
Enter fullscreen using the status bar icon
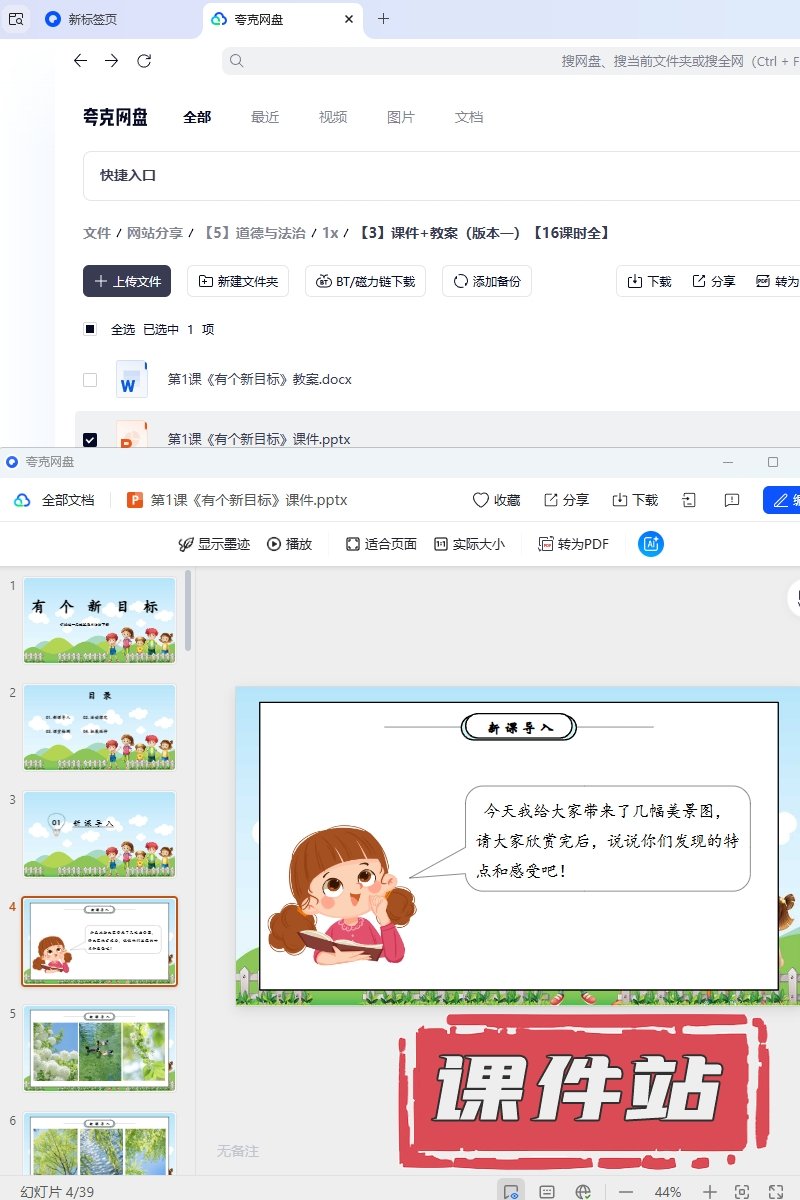(775, 1191)
